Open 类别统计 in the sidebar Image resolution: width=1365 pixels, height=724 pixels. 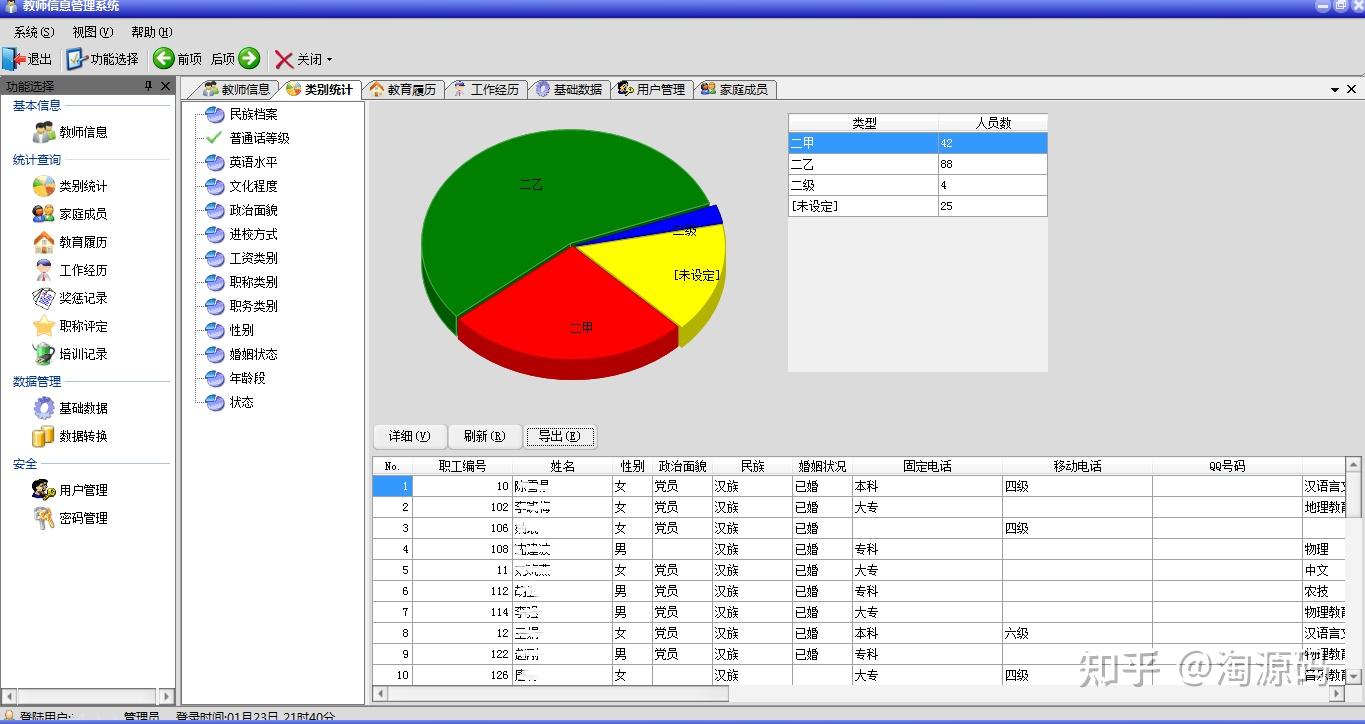[x=70, y=186]
